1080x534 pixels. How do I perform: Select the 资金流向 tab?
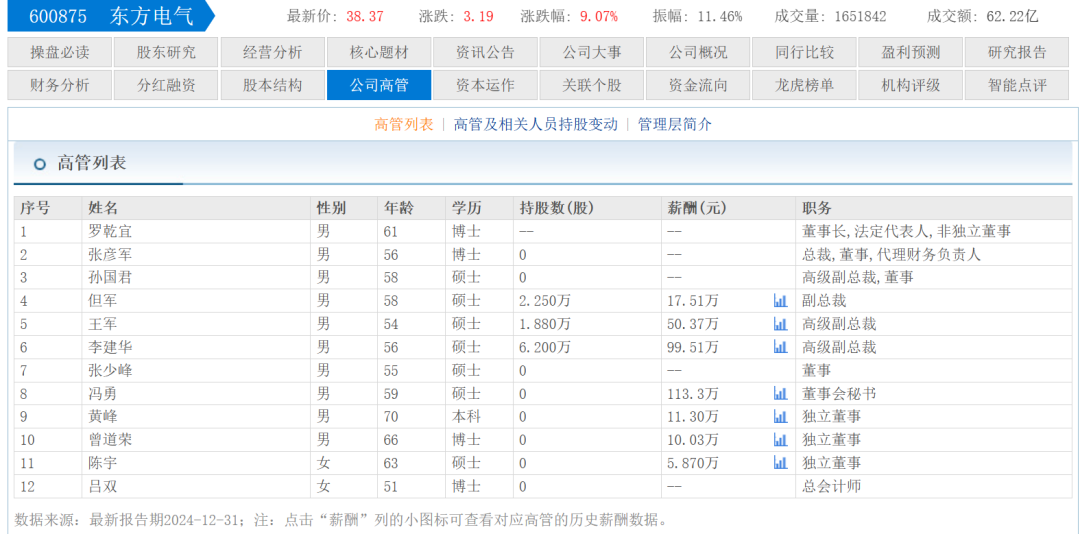698,85
